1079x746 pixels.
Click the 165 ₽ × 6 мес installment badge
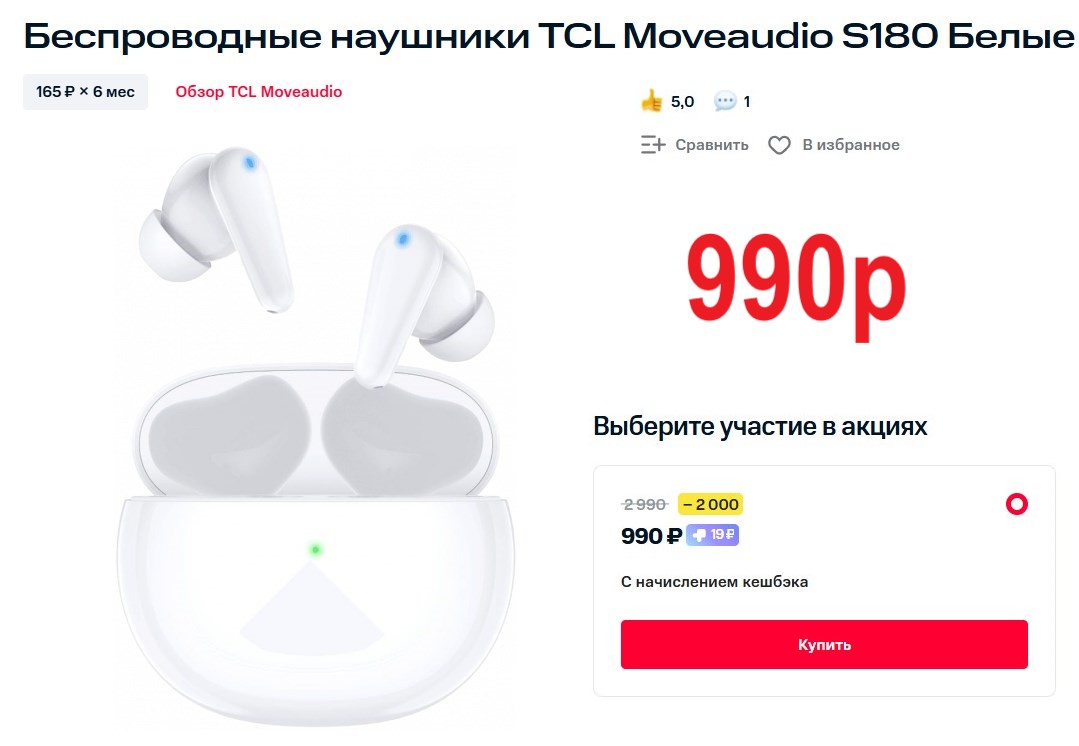85,92
